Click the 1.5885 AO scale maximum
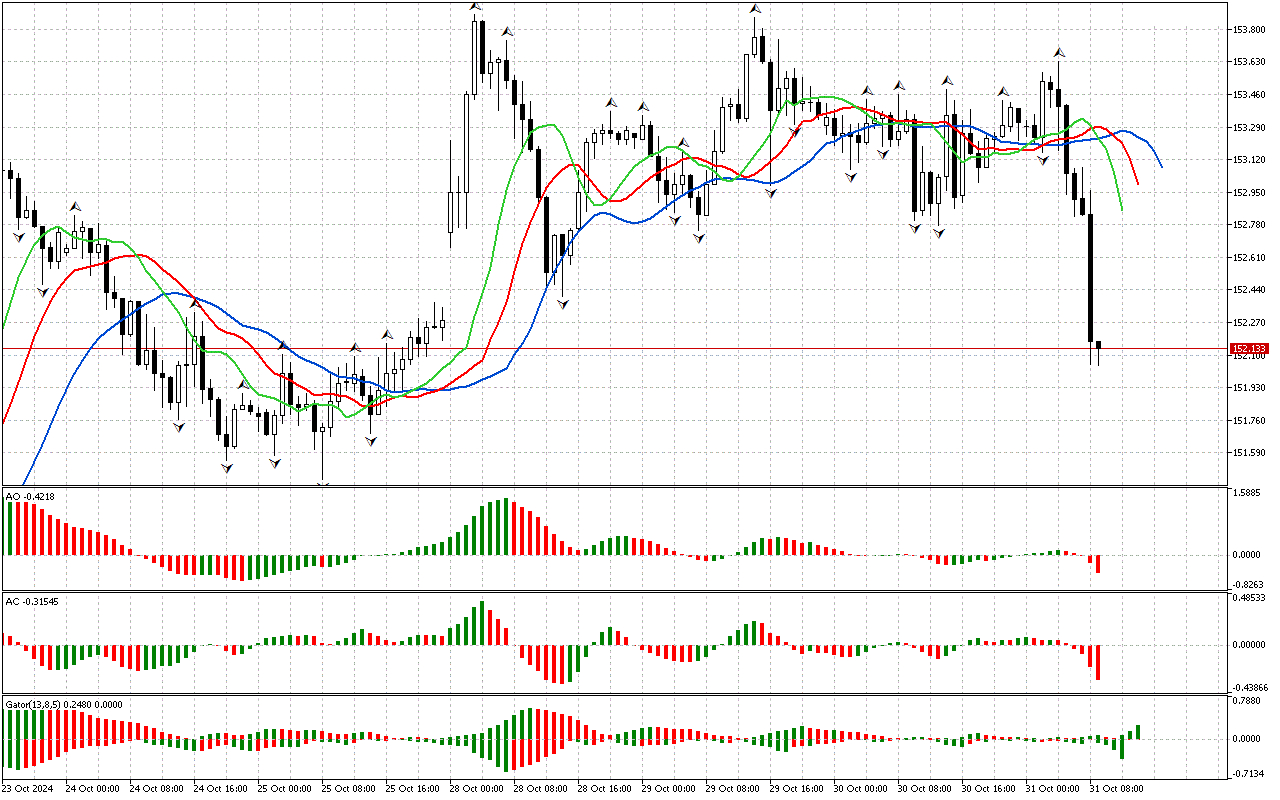1280x800 pixels. [1248, 493]
